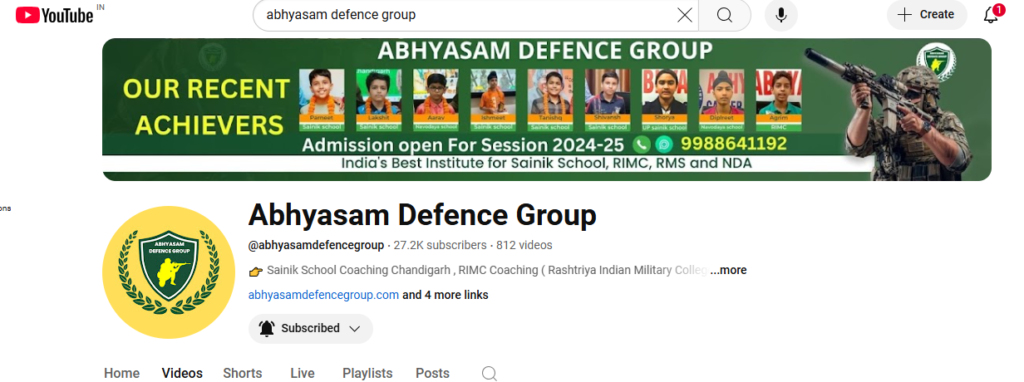Go to the Playlists tab
Screen dimensions: 1024x382
point(368,374)
